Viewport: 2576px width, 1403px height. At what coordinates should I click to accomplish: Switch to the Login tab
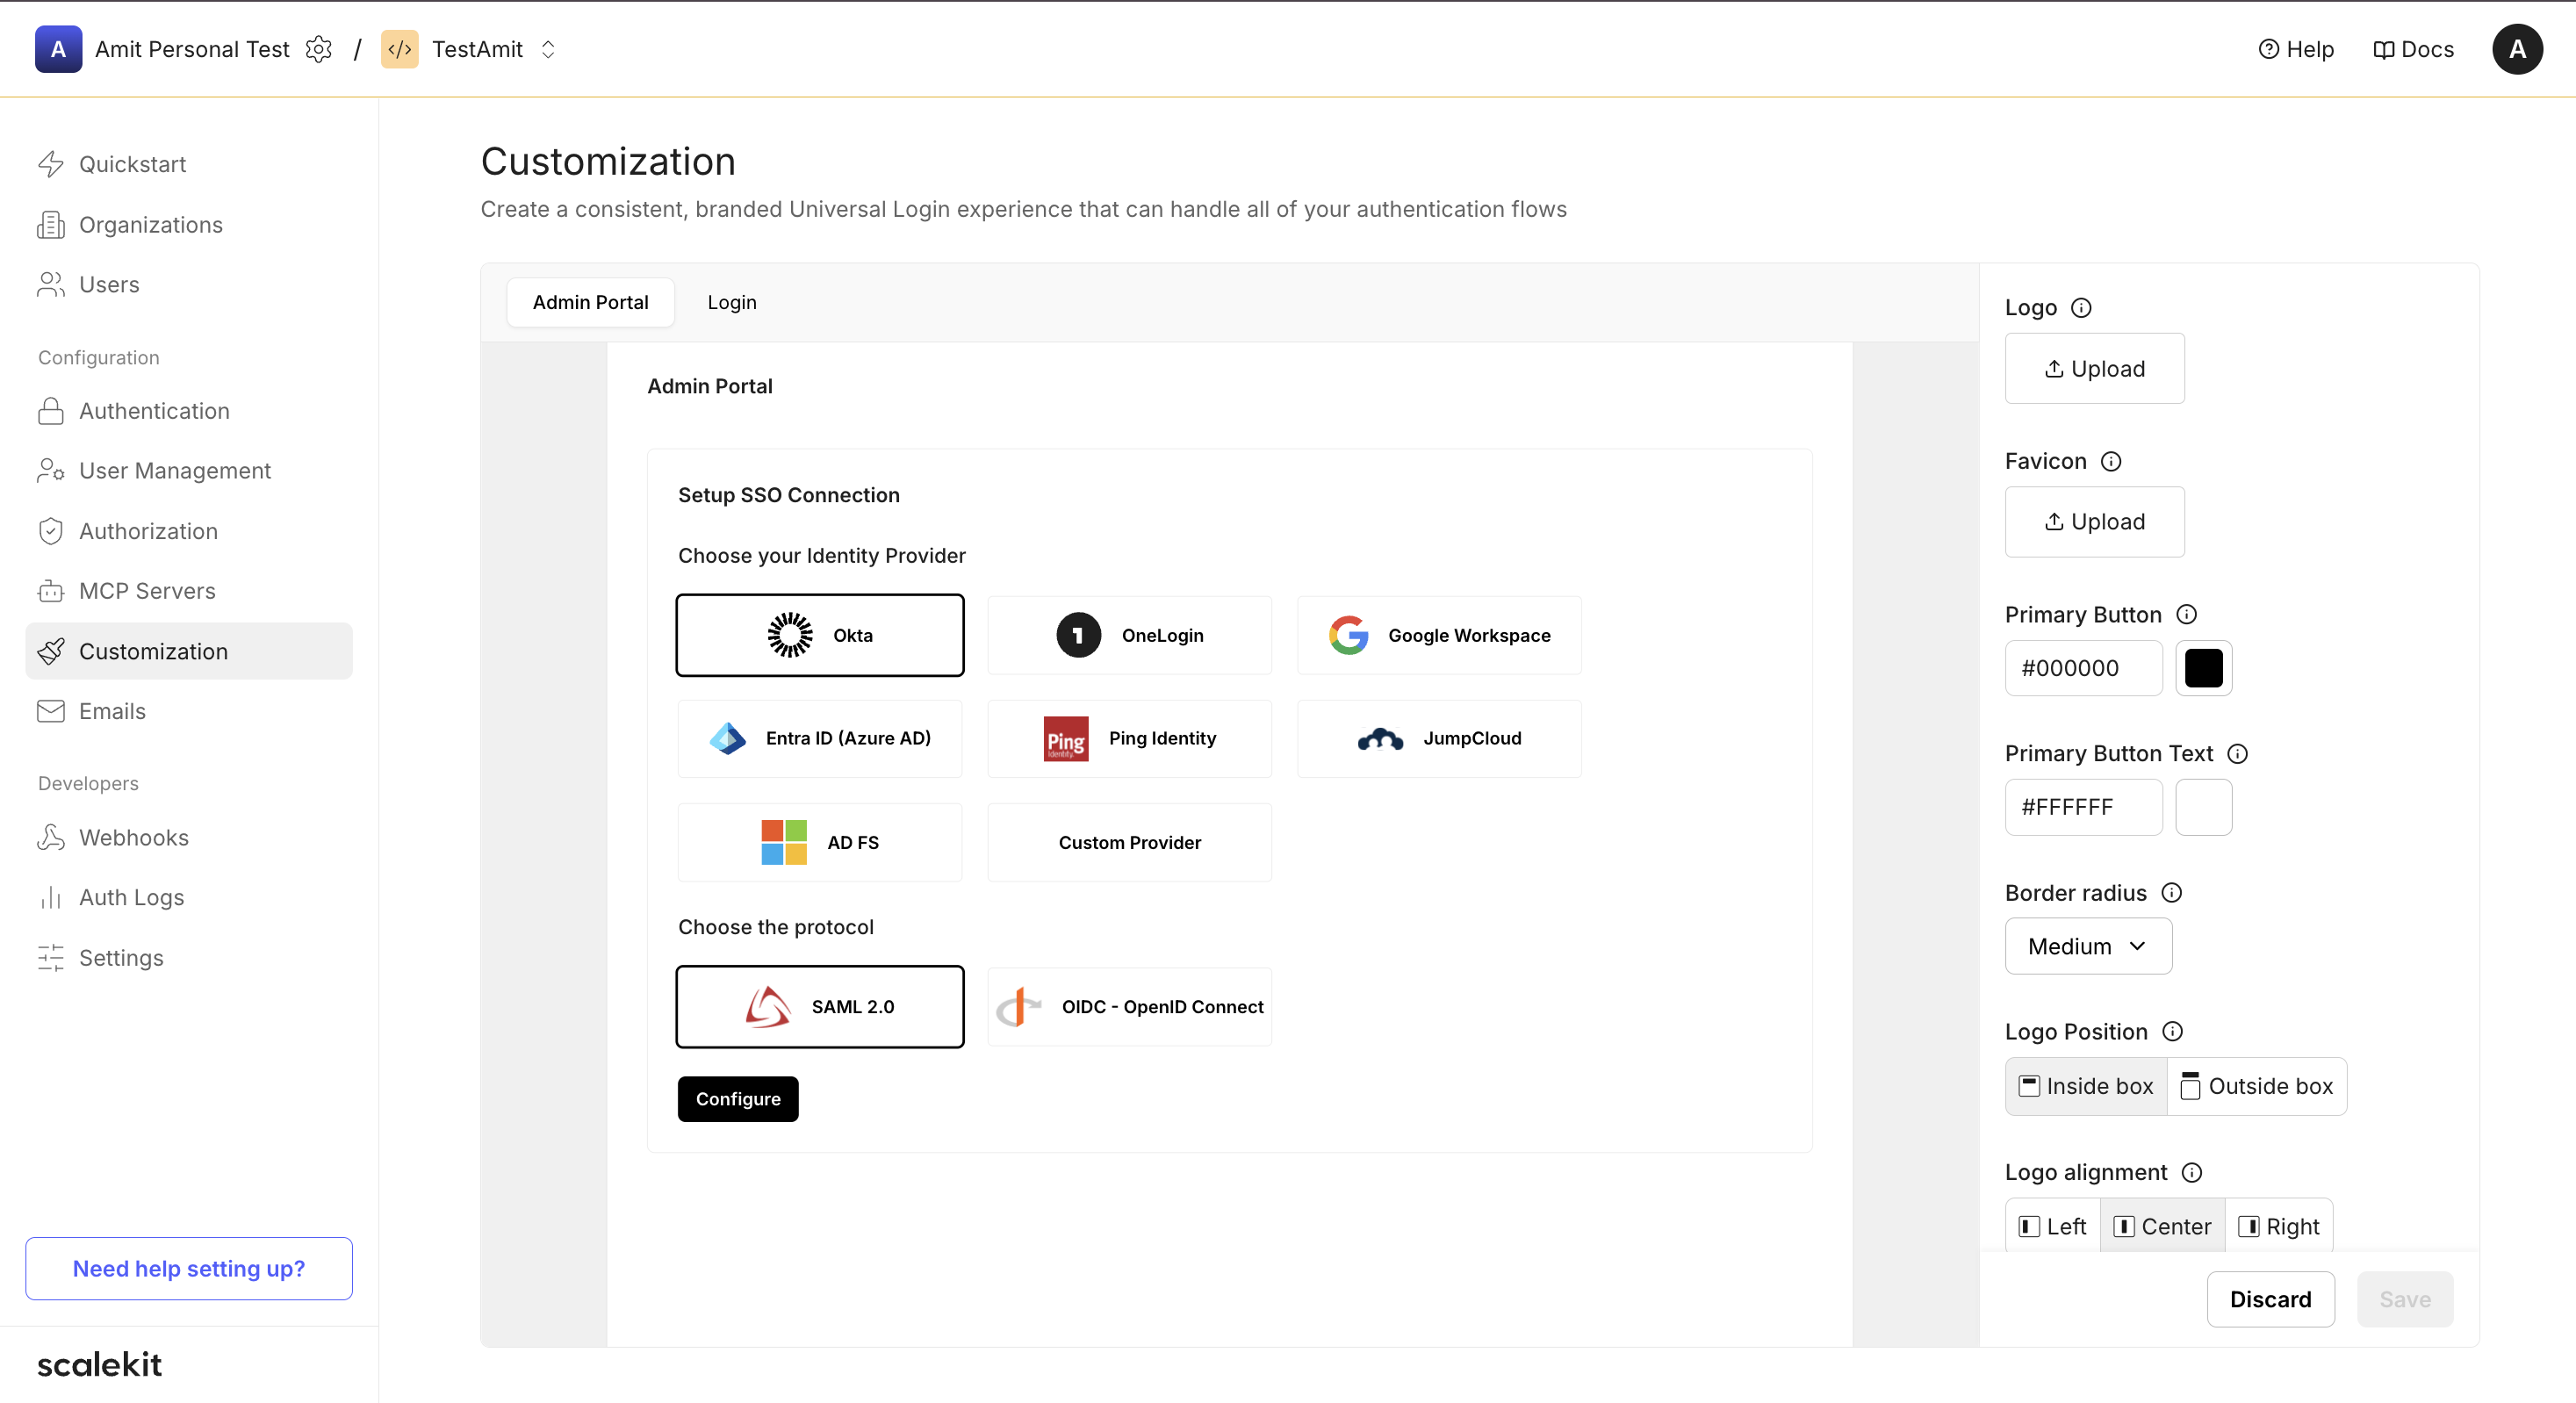point(732,302)
